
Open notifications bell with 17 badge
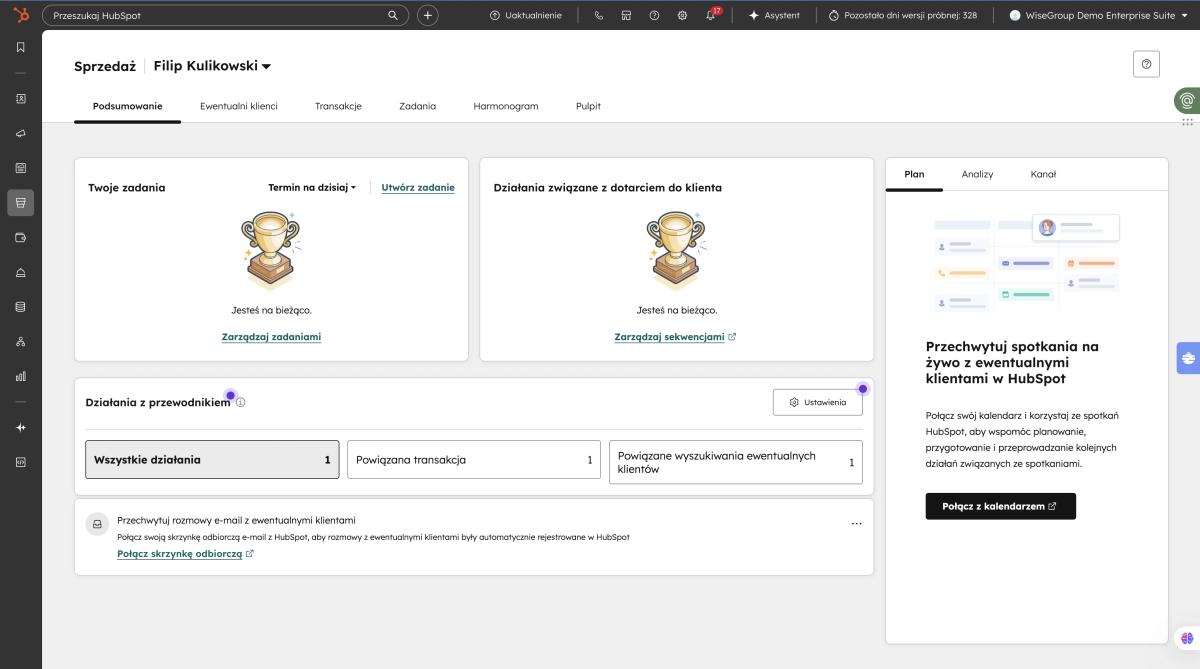click(711, 15)
